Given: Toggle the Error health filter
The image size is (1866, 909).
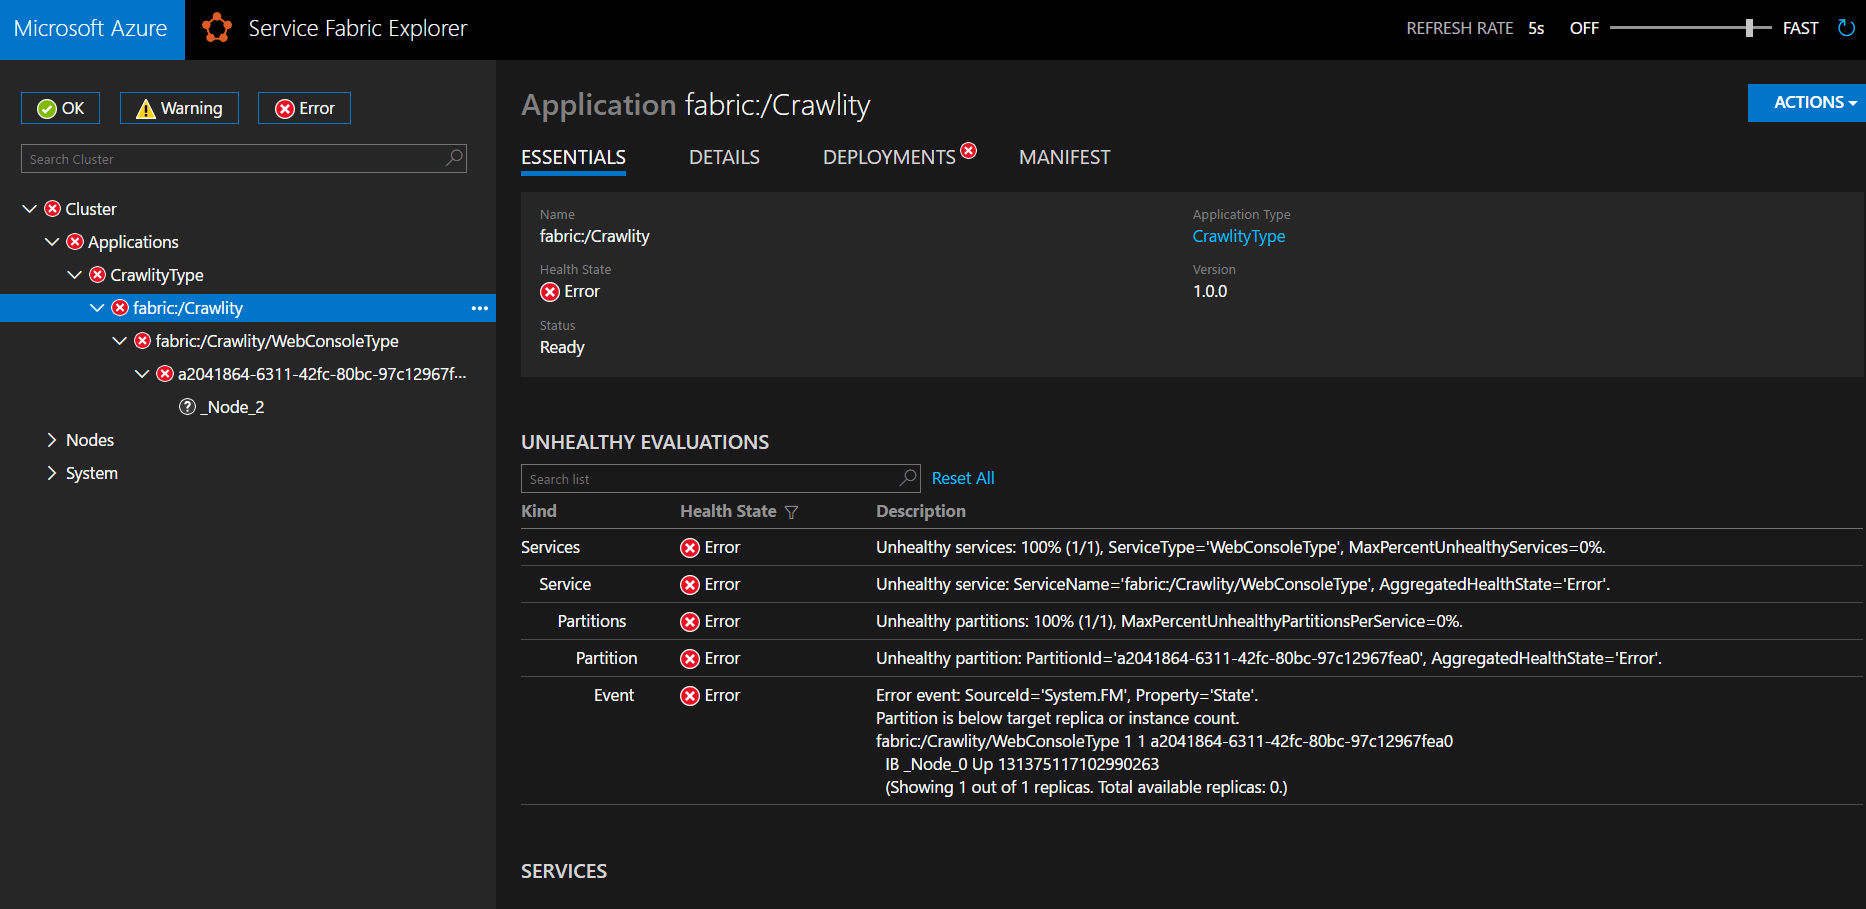Looking at the screenshot, I should click(304, 107).
